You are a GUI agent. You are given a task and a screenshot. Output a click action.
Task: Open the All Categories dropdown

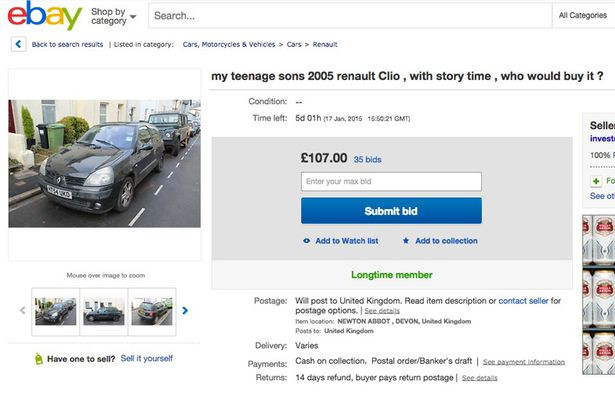(x=582, y=16)
